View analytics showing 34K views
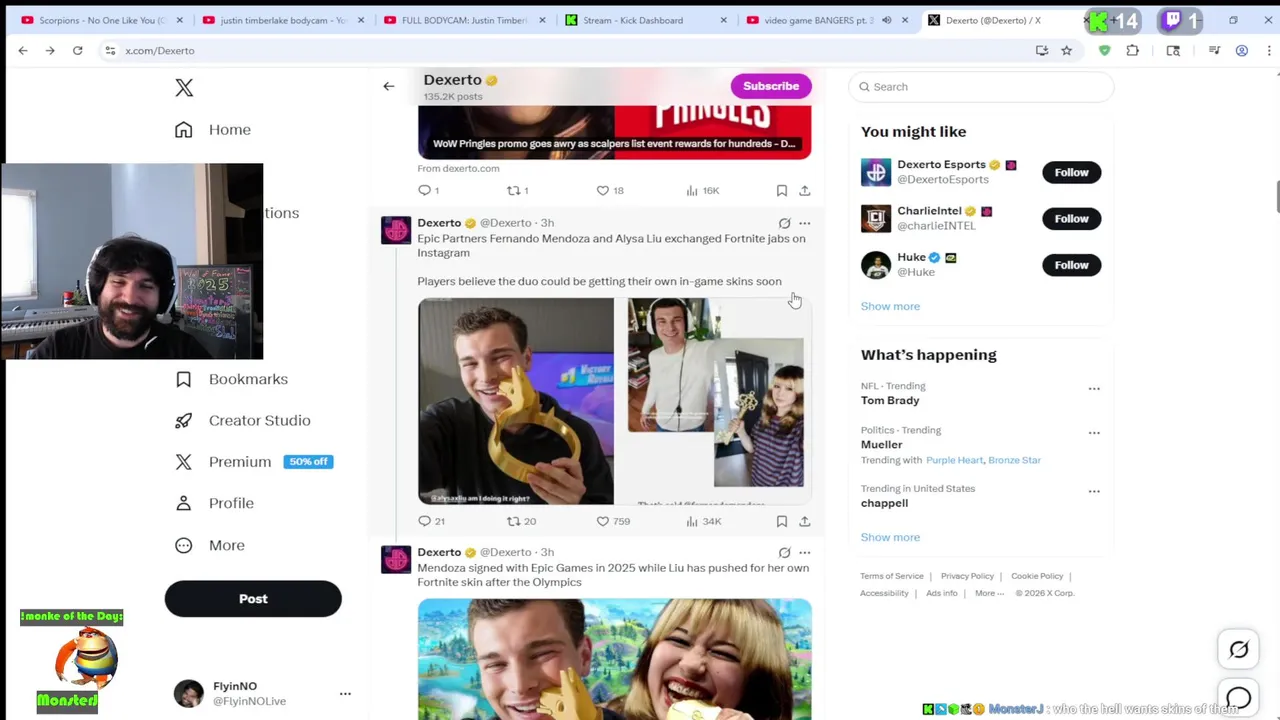Image resolution: width=1280 pixels, height=720 pixels. 703,521
